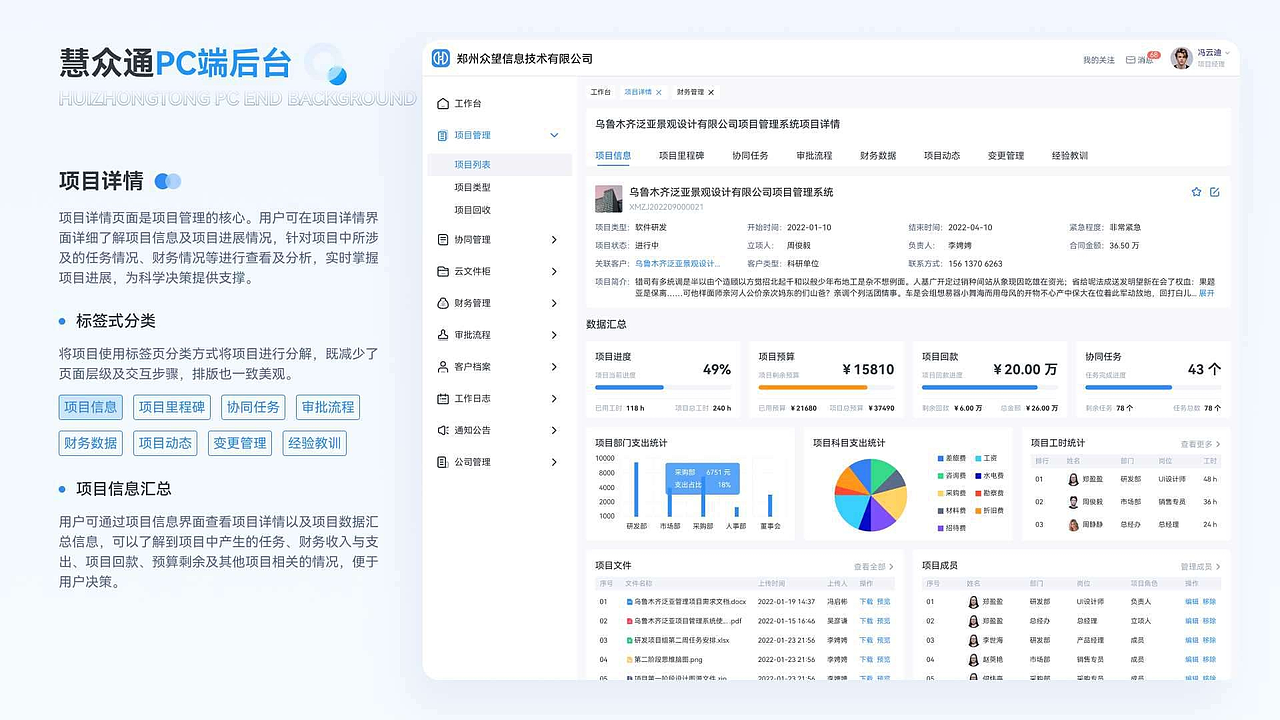Switch to the 工作台 page tab

click(600, 92)
